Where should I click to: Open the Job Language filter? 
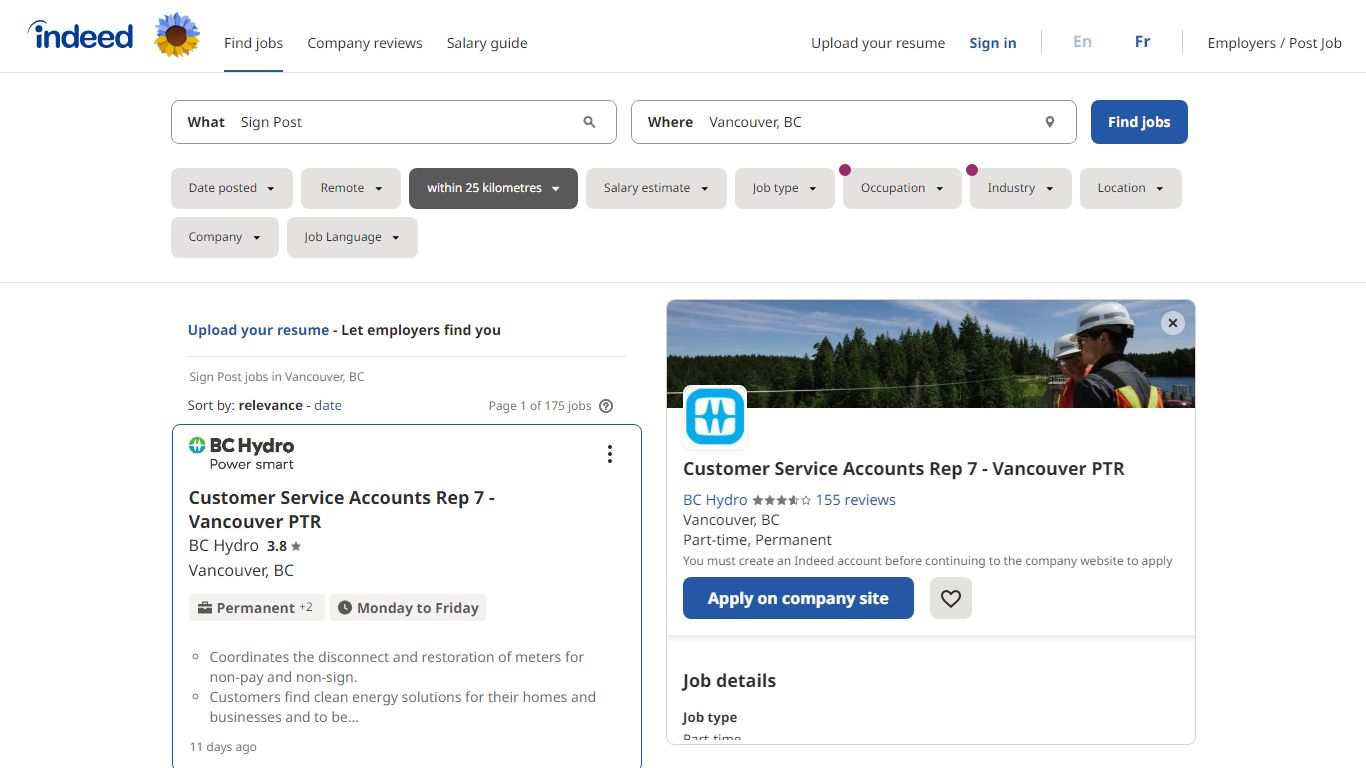coord(352,237)
